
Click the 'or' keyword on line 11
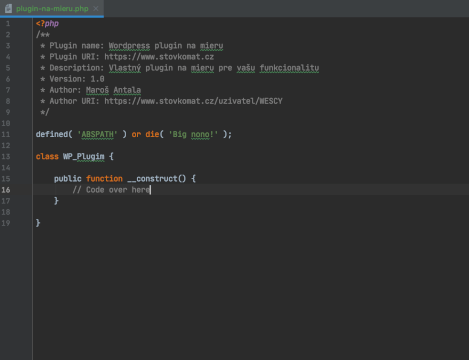pyautogui.click(x=136, y=135)
